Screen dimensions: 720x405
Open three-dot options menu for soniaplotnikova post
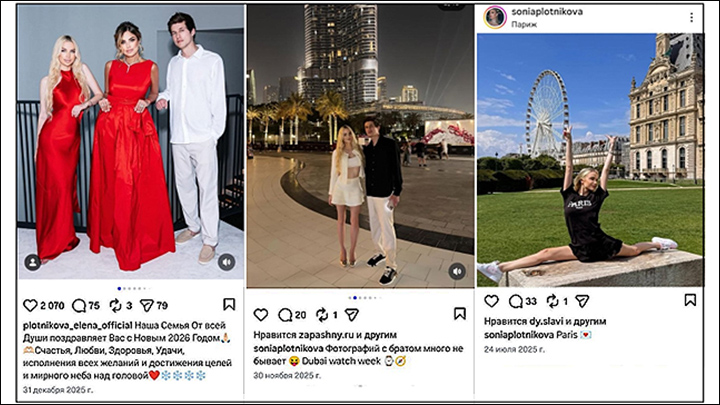692,17
